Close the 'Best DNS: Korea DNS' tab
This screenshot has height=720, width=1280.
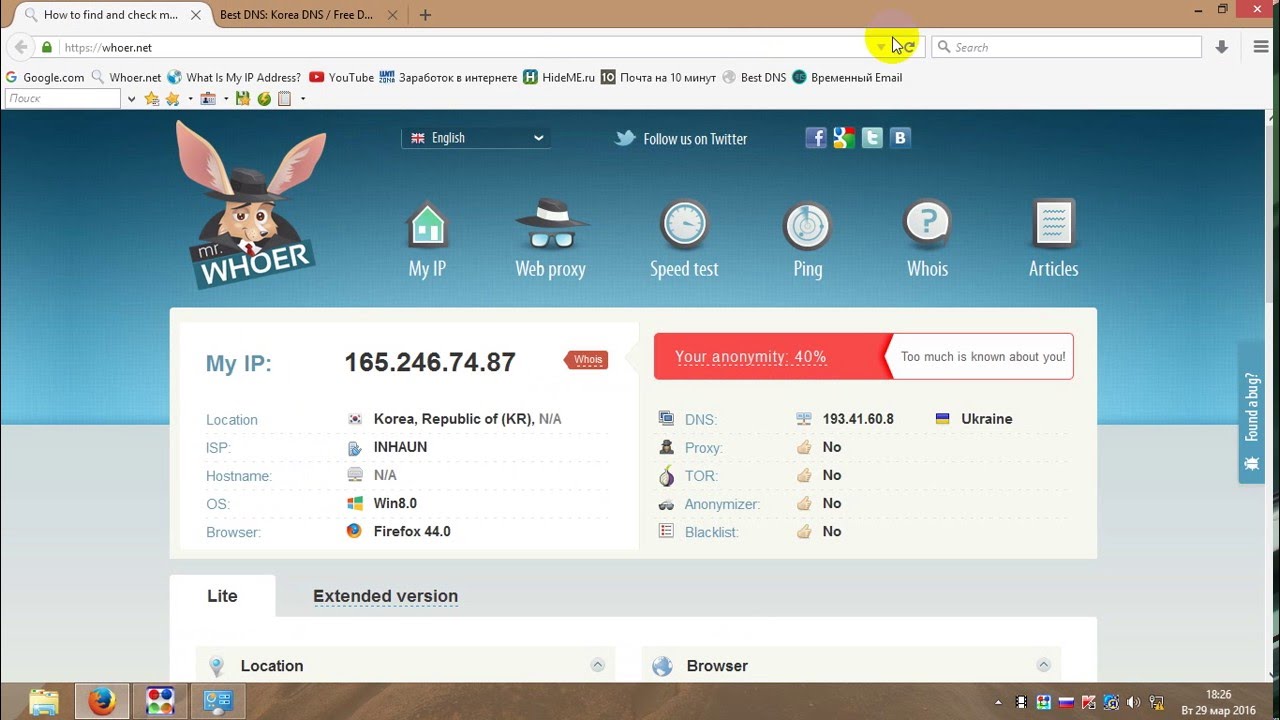click(392, 15)
